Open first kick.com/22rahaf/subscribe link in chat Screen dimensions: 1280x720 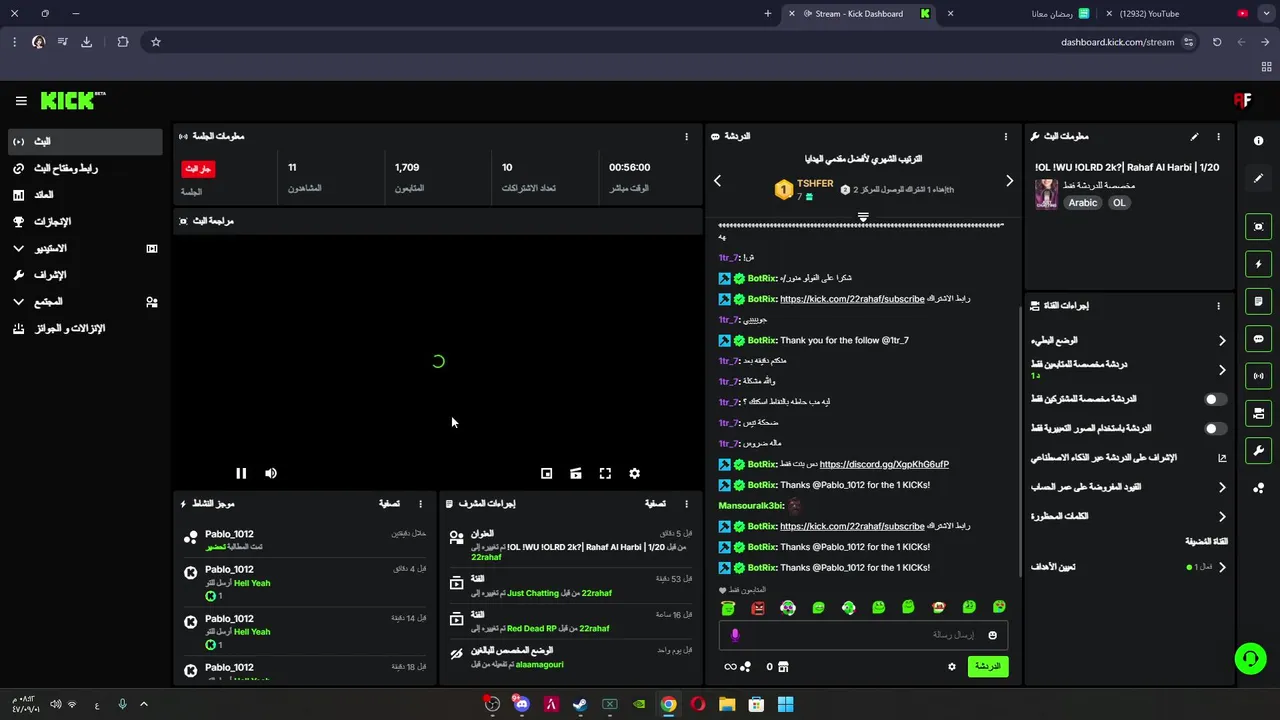coord(852,299)
